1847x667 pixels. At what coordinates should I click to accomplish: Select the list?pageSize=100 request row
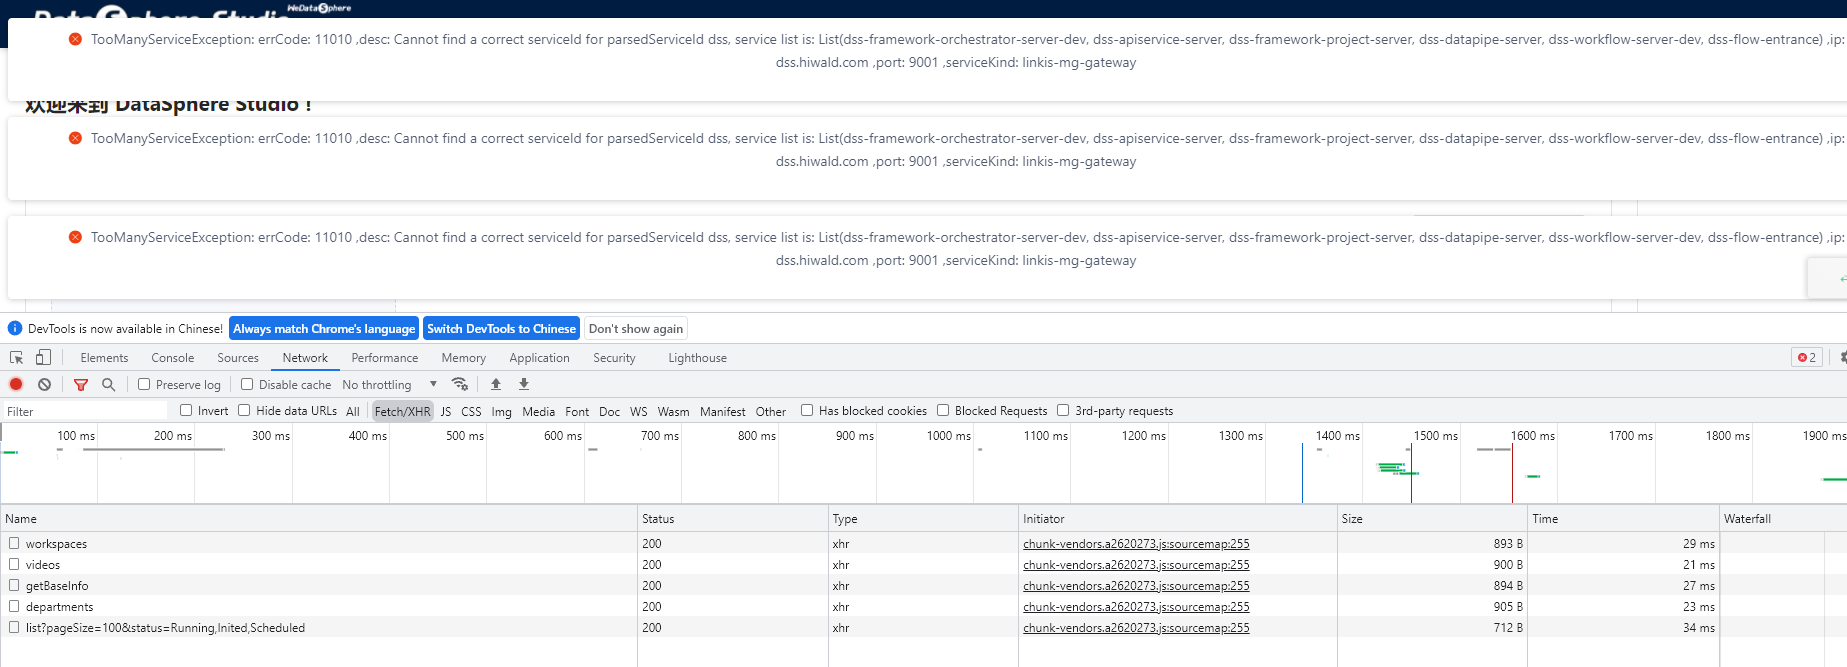point(923,627)
